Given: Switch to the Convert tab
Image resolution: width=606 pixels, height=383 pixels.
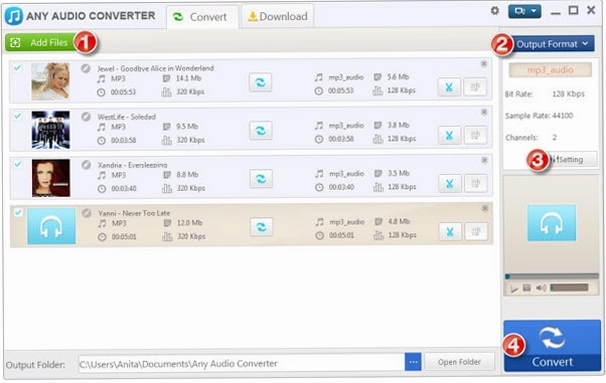Looking at the screenshot, I should (x=203, y=17).
